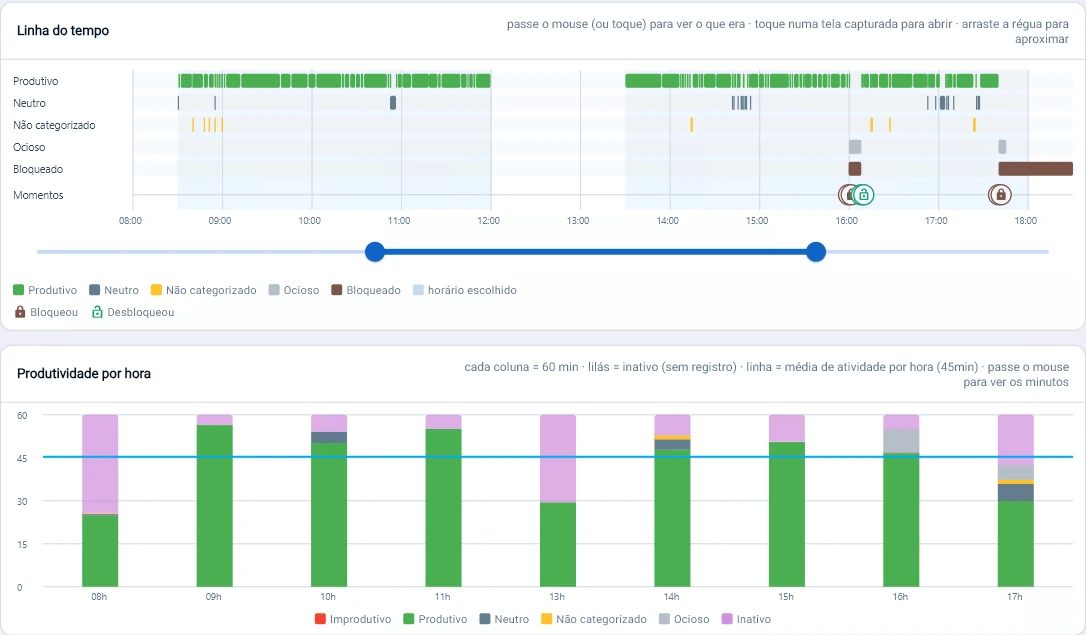Grab the left handle of the timeline range slider

[375, 252]
